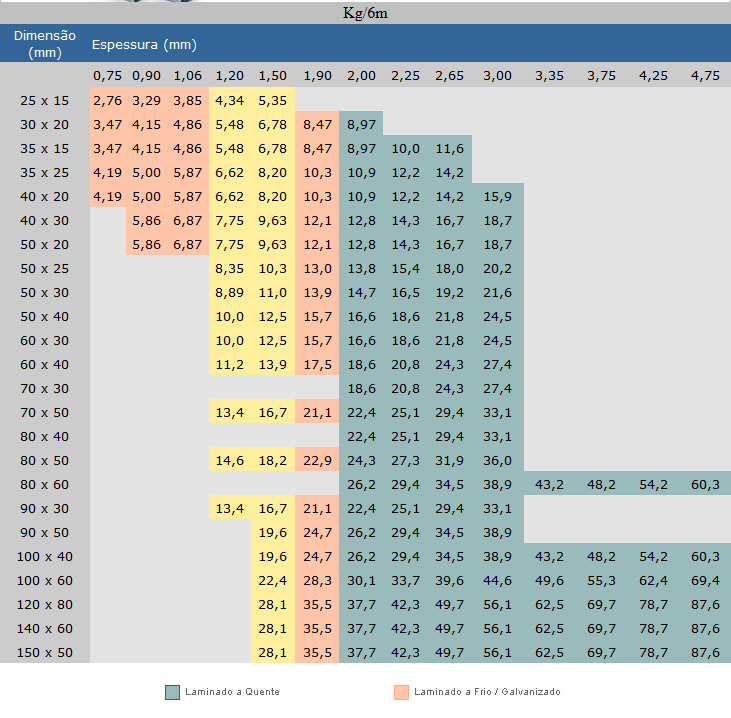Select the cell with value 5,35
Viewport: 731px width, 718px height.
(273, 100)
